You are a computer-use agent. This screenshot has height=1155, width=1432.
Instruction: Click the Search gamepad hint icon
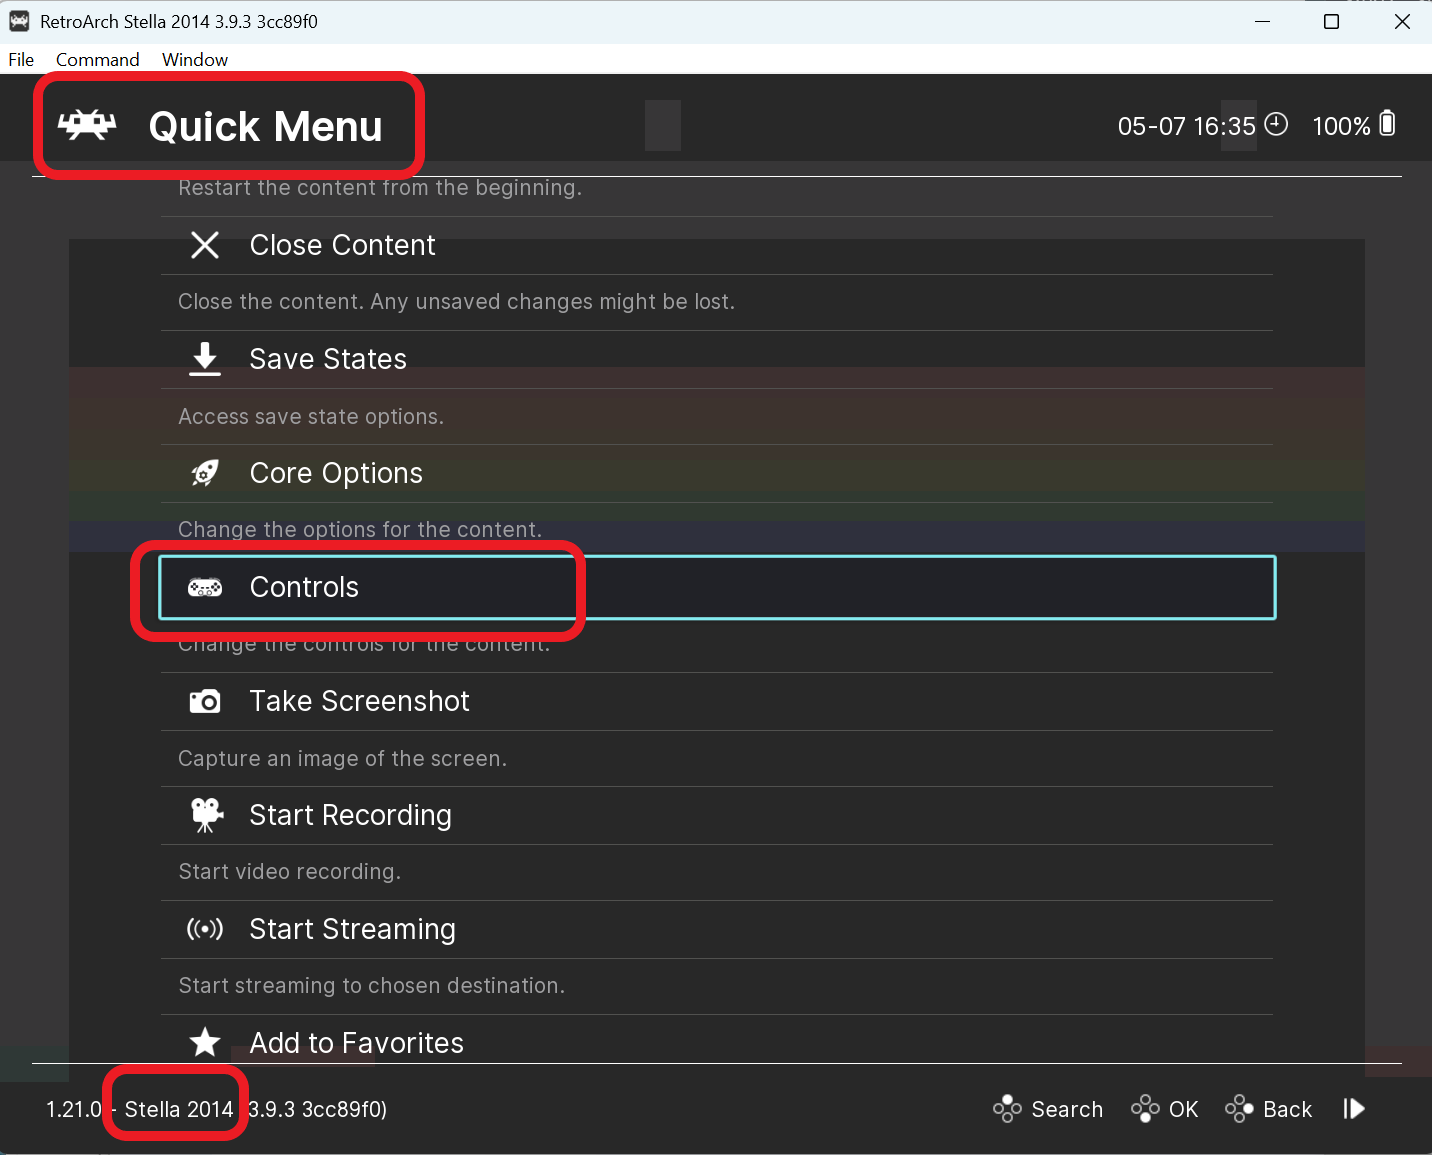1007,1109
